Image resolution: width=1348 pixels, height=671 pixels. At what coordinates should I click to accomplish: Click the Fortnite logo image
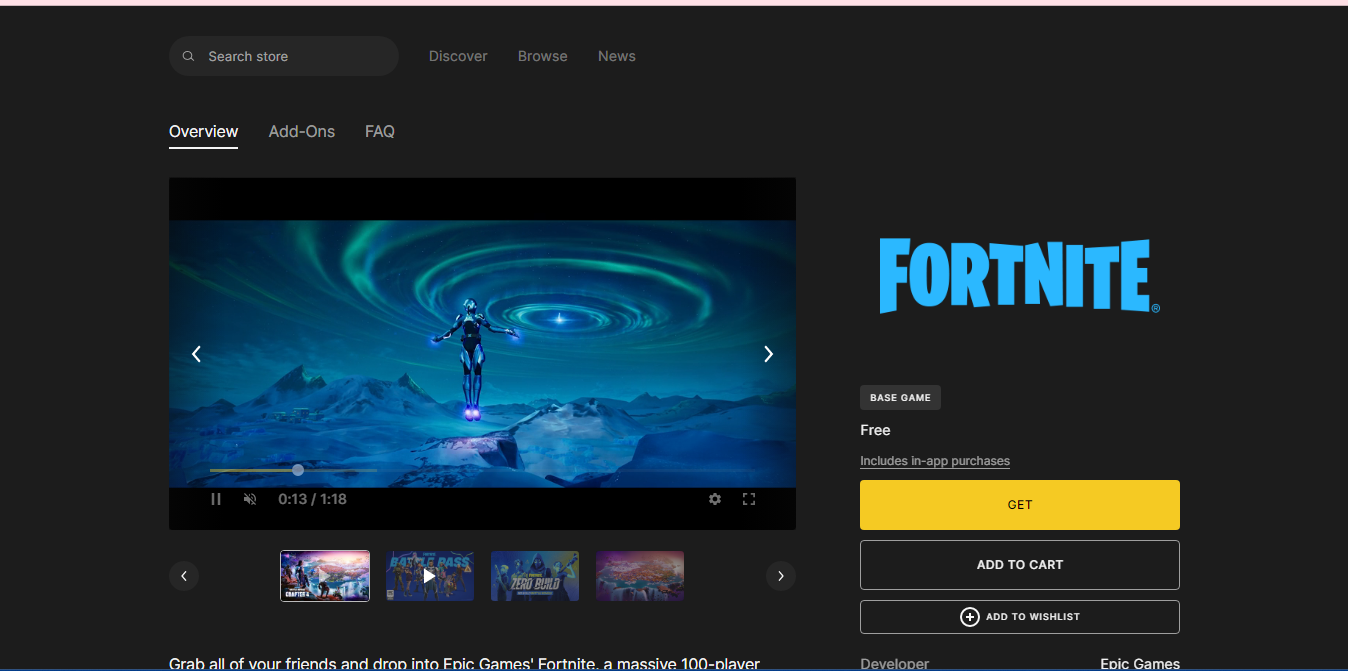(x=1018, y=275)
